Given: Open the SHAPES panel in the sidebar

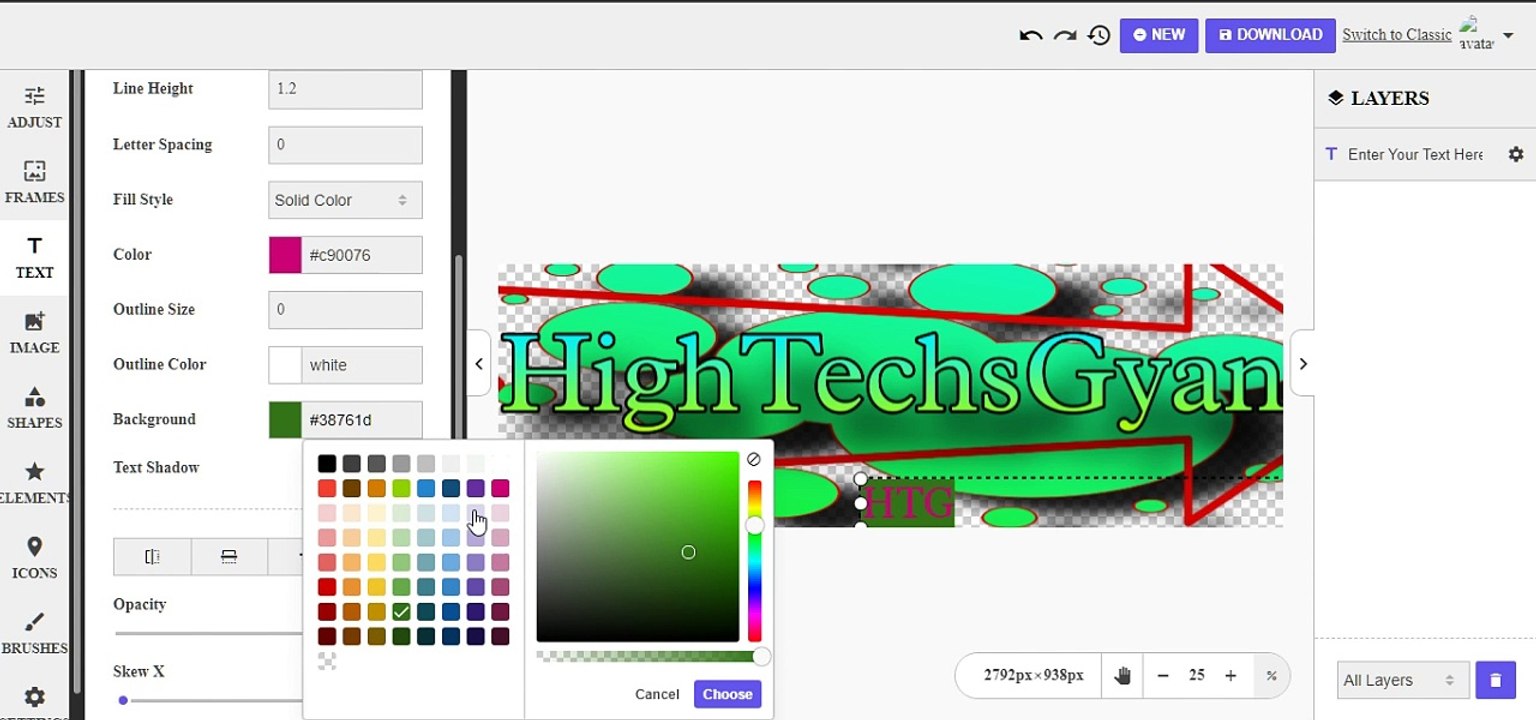Looking at the screenshot, I should point(35,407).
